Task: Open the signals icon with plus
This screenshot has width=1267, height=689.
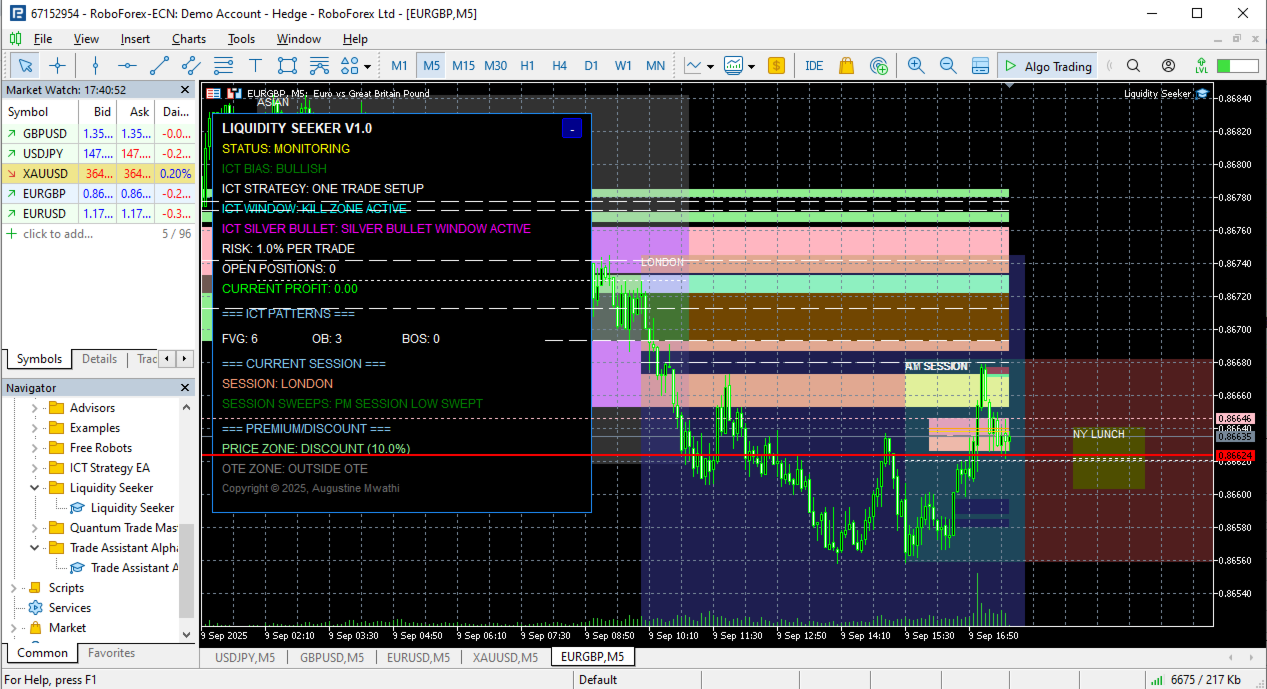Action: point(879,66)
